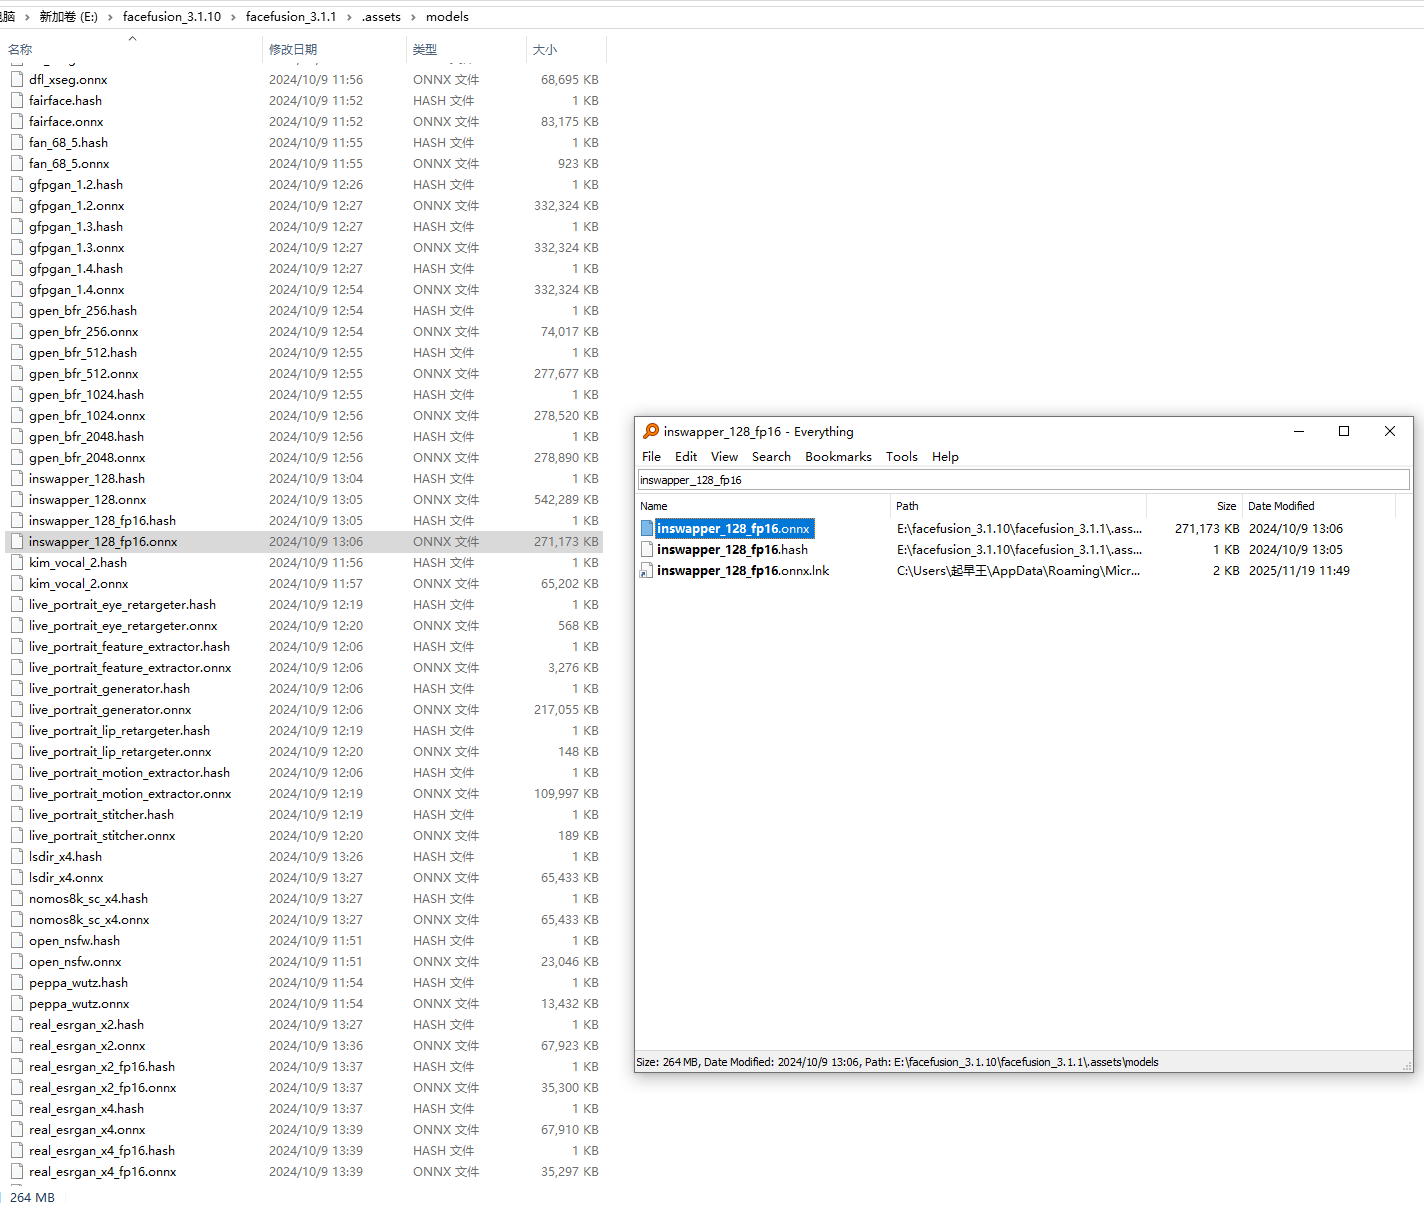Click icon of inswapper_128_fp16.onnx.lnk result
1424x1206 pixels.
pos(647,571)
